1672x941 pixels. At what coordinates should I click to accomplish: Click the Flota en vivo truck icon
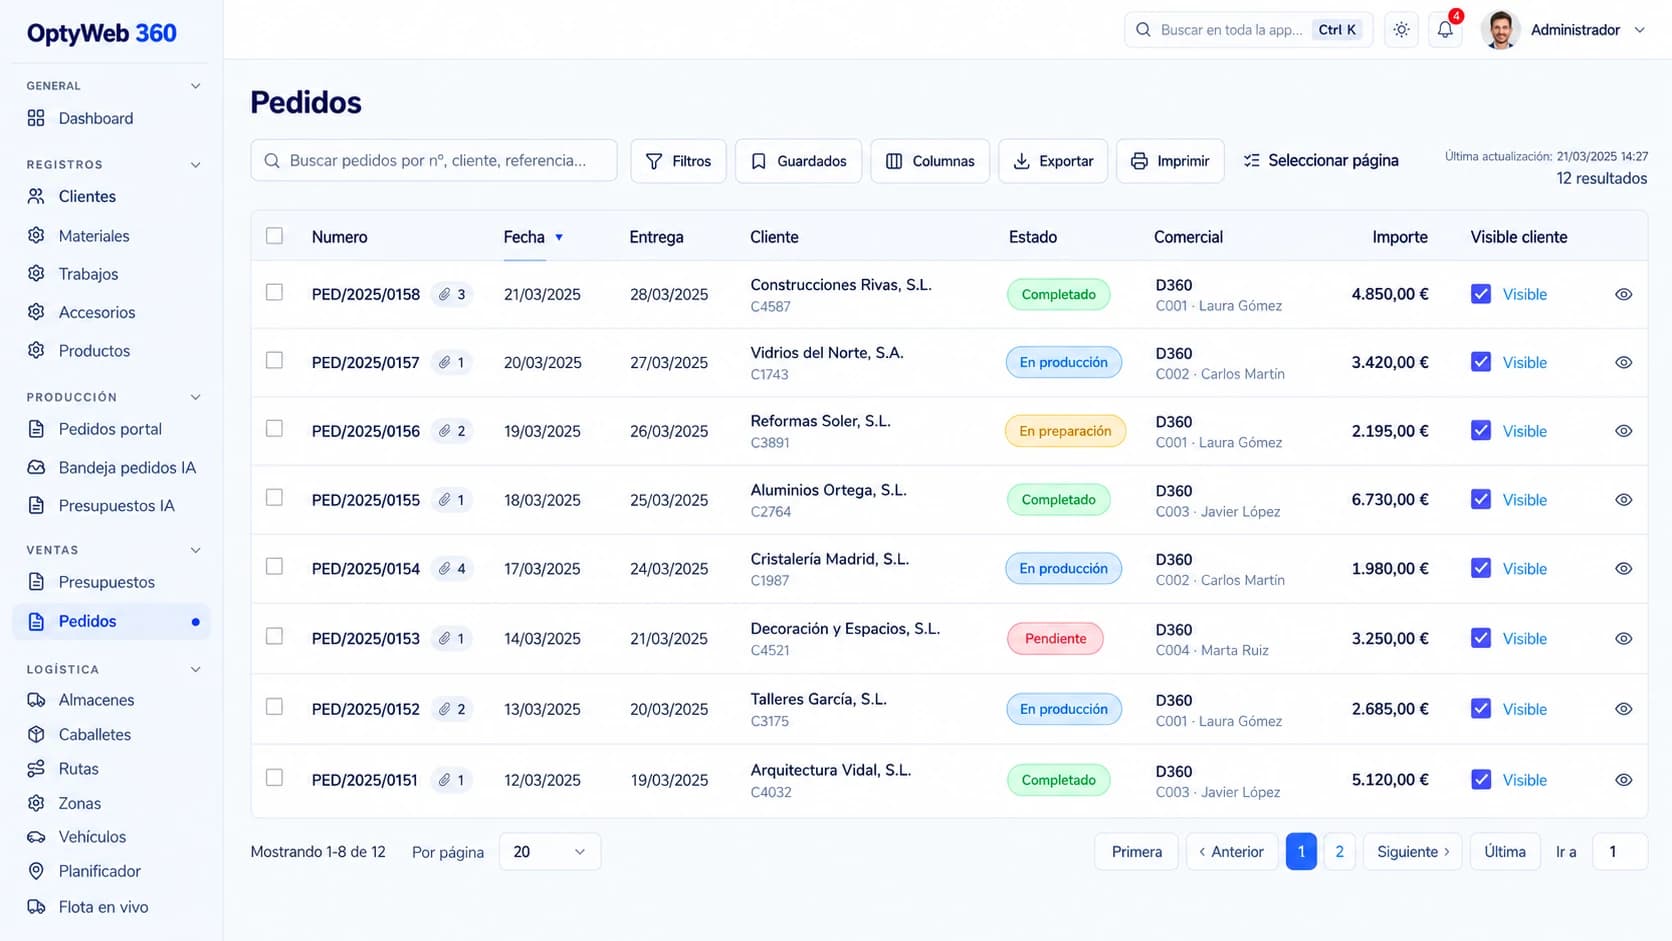coord(36,907)
